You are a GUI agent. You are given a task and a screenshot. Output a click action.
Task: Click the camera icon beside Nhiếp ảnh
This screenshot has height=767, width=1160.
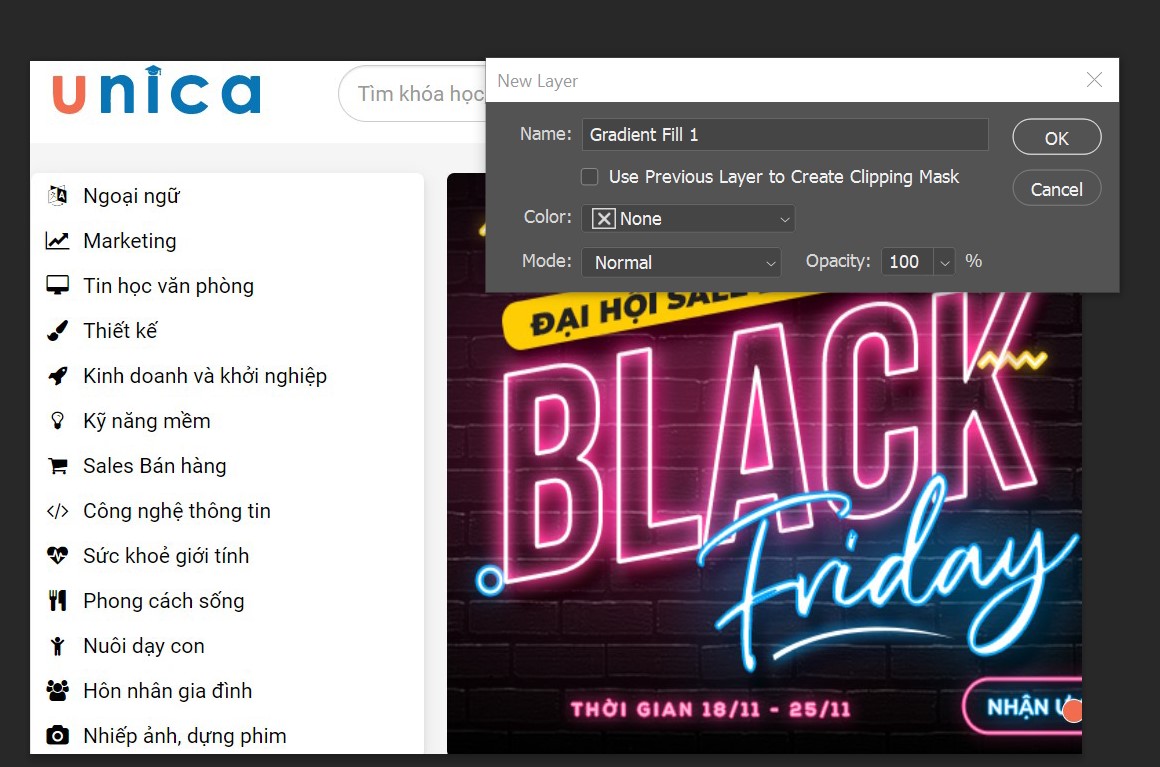57,736
